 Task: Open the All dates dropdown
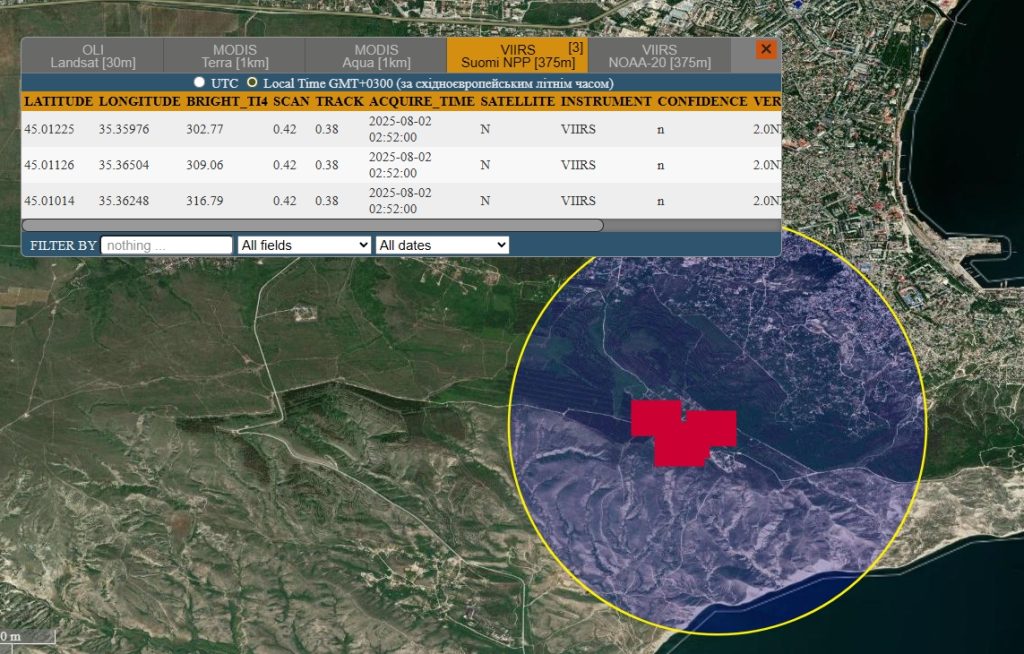pos(442,245)
